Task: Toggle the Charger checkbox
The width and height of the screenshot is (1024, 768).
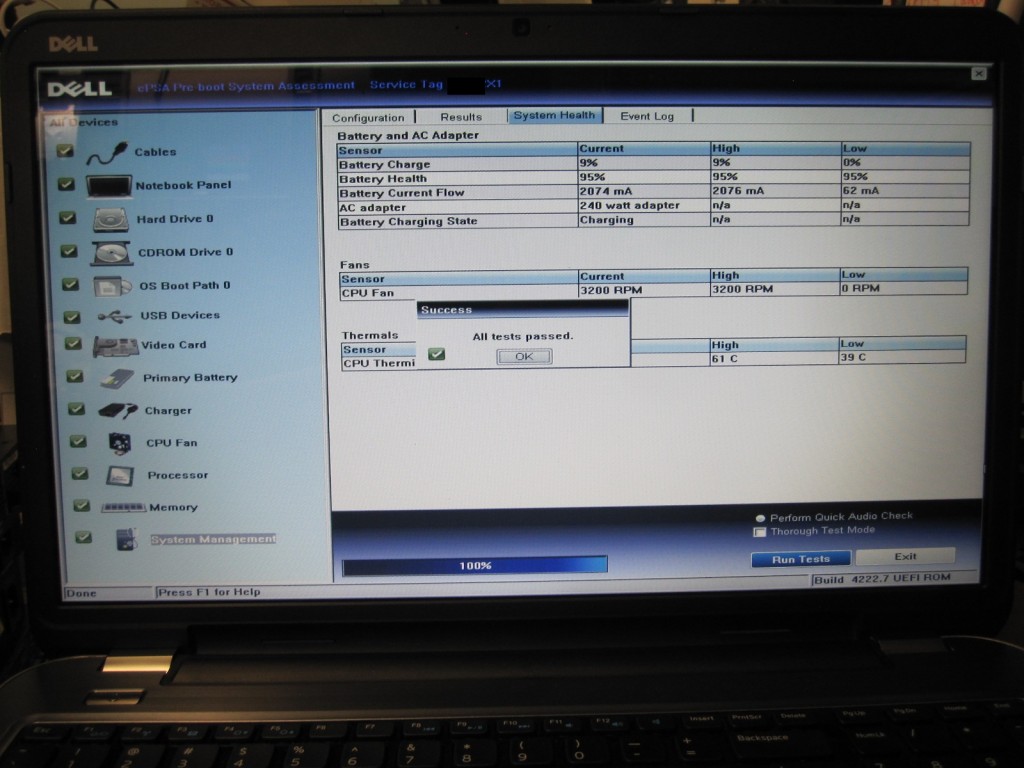Action: pos(76,409)
